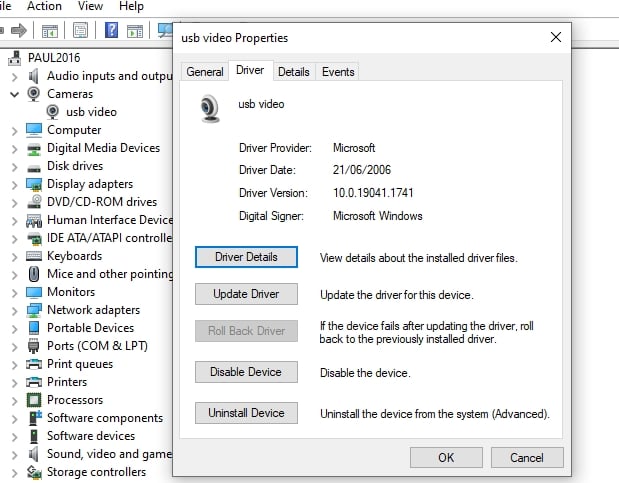619x483 pixels.
Task: Click the usb video device icon in tree
Action: (x=53, y=112)
